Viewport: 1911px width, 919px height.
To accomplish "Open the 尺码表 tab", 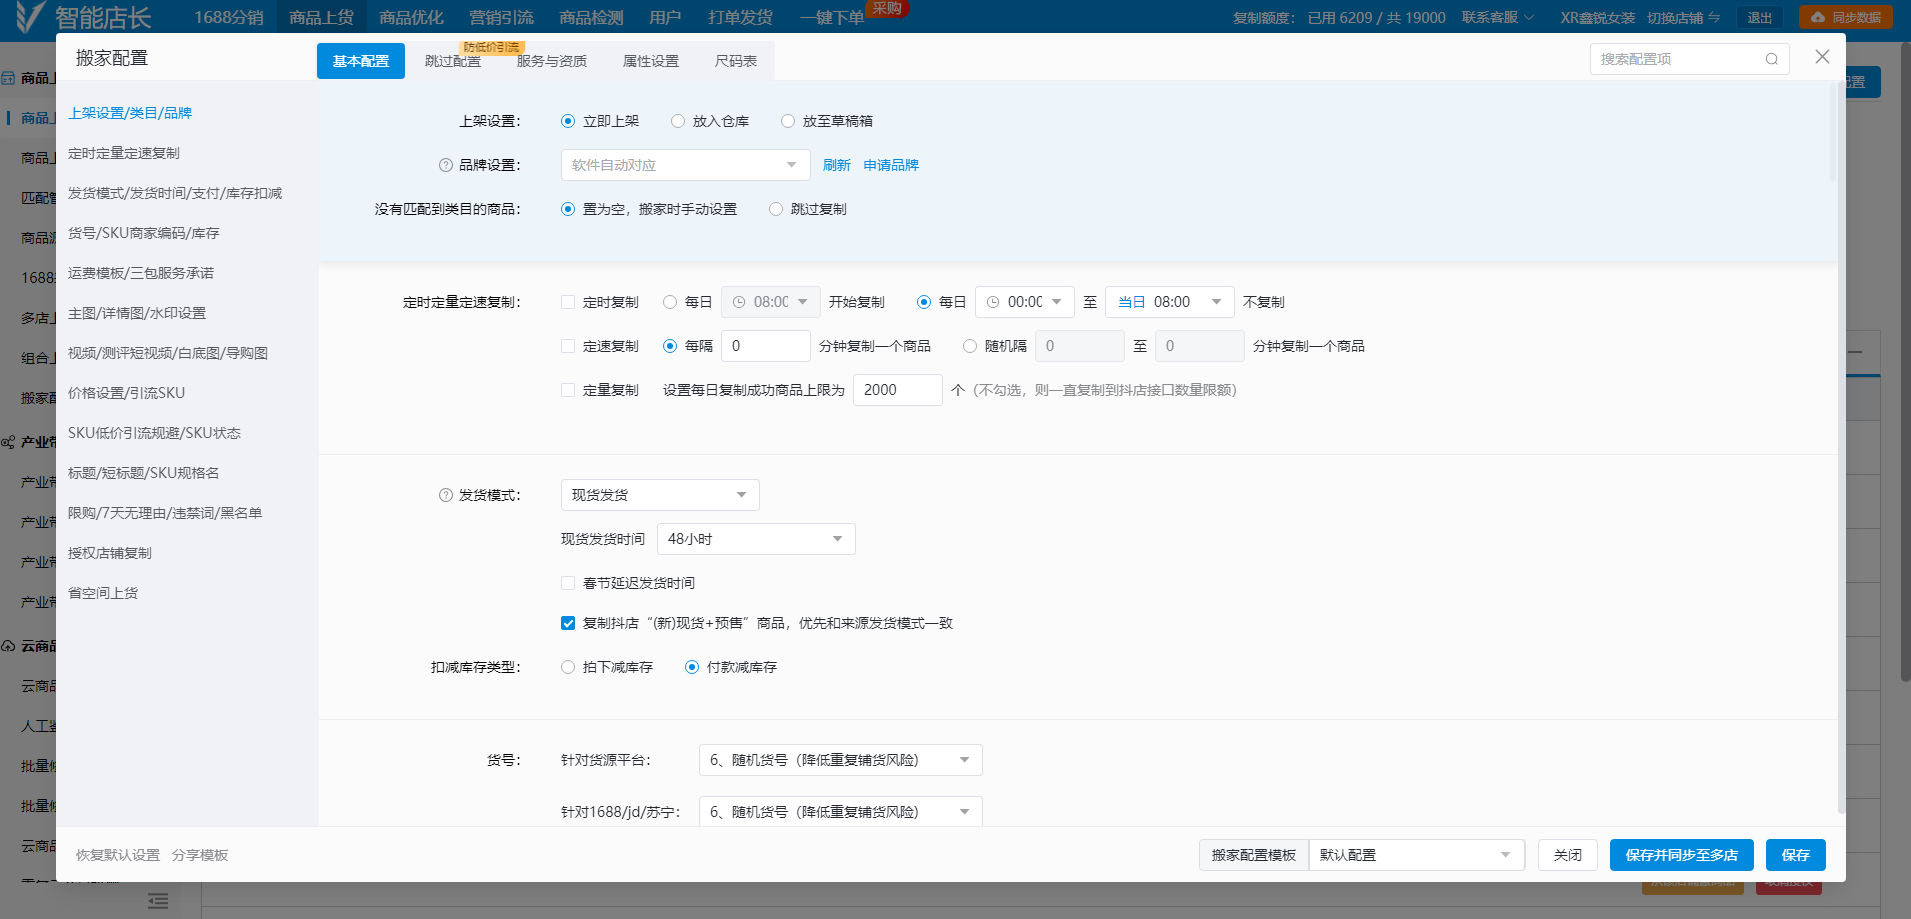I will tap(735, 61).
